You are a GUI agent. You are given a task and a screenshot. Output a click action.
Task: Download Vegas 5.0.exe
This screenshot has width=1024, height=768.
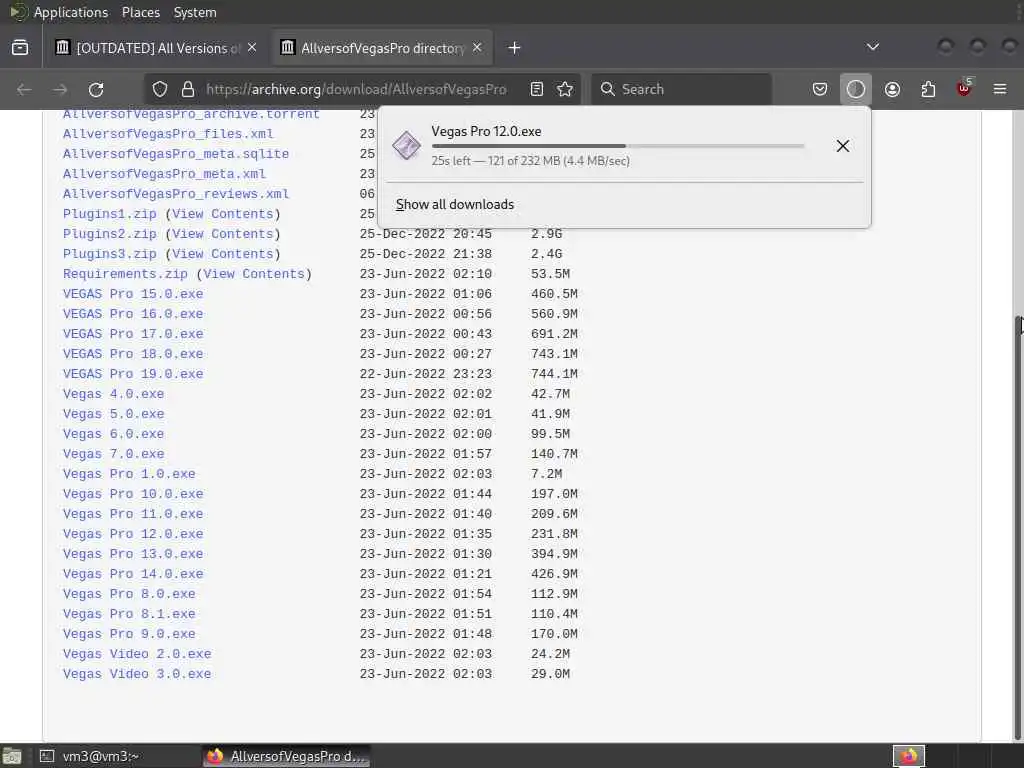point(113,414)
